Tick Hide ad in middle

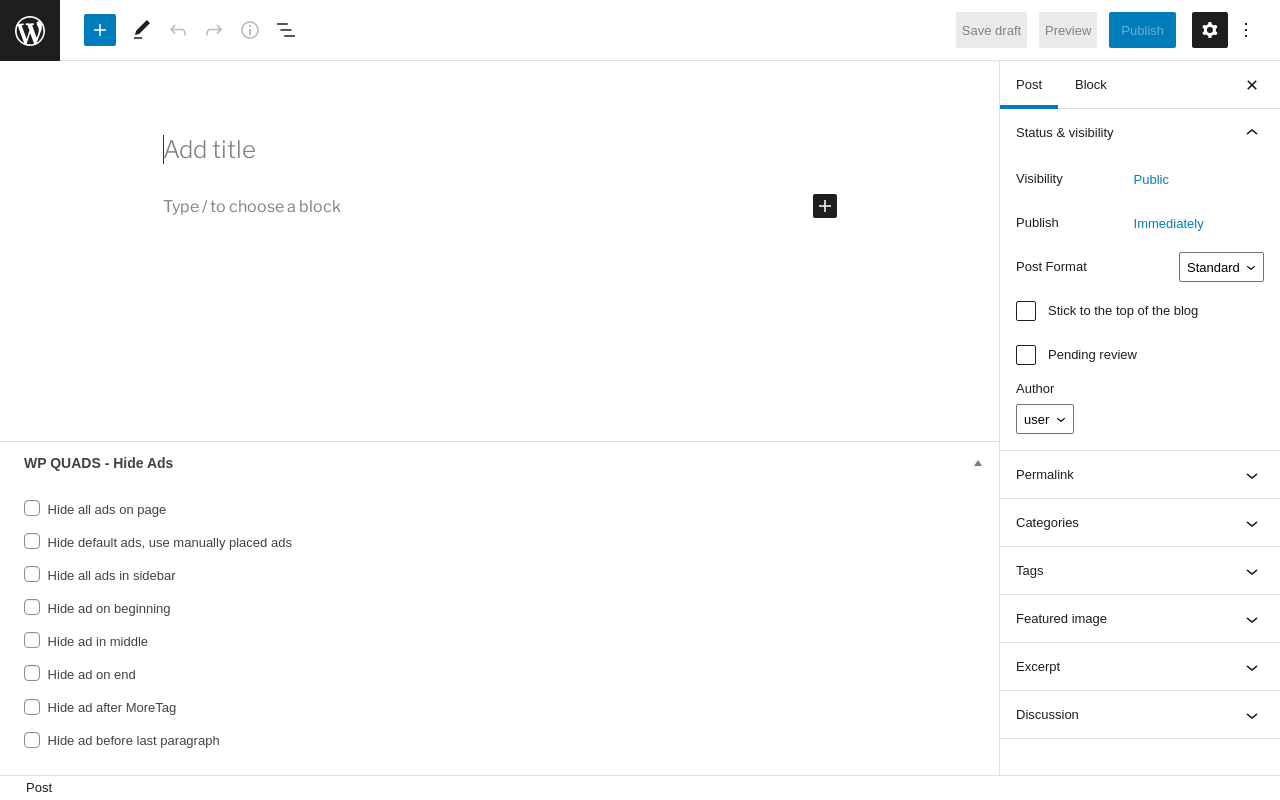[32, 640]
